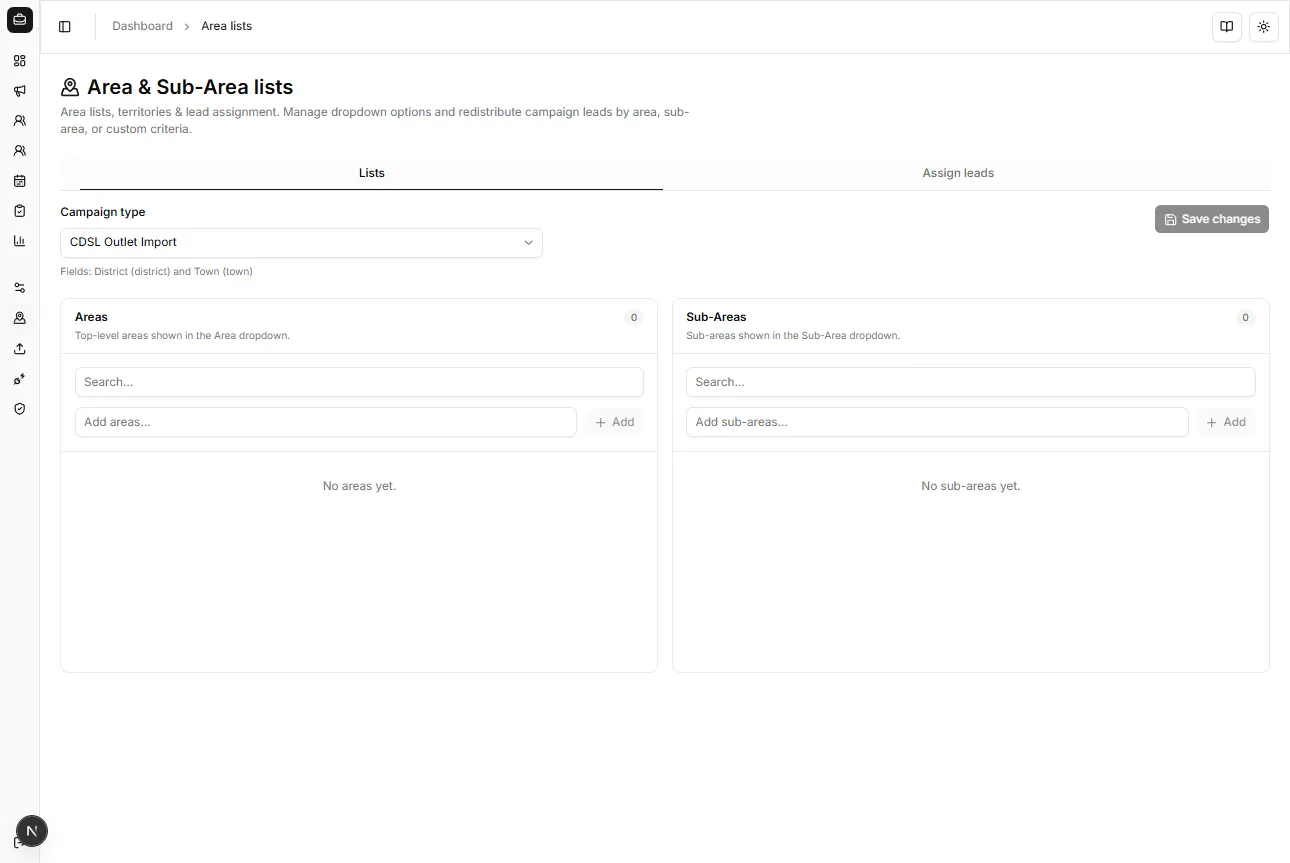Click the page title map pin icon
This screenshot has width=1290, height=863.
point(70,88)
